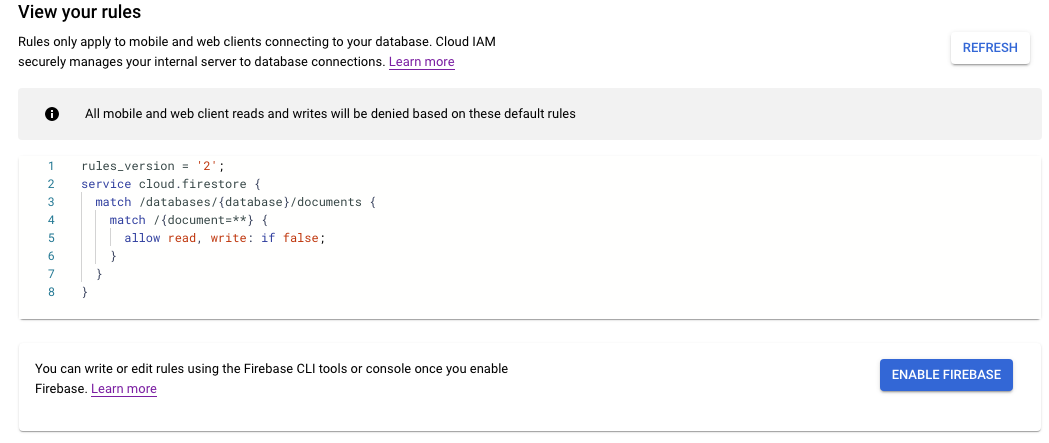Click the default rules denial banner text

pyautogui.click(x=330, y=113)
